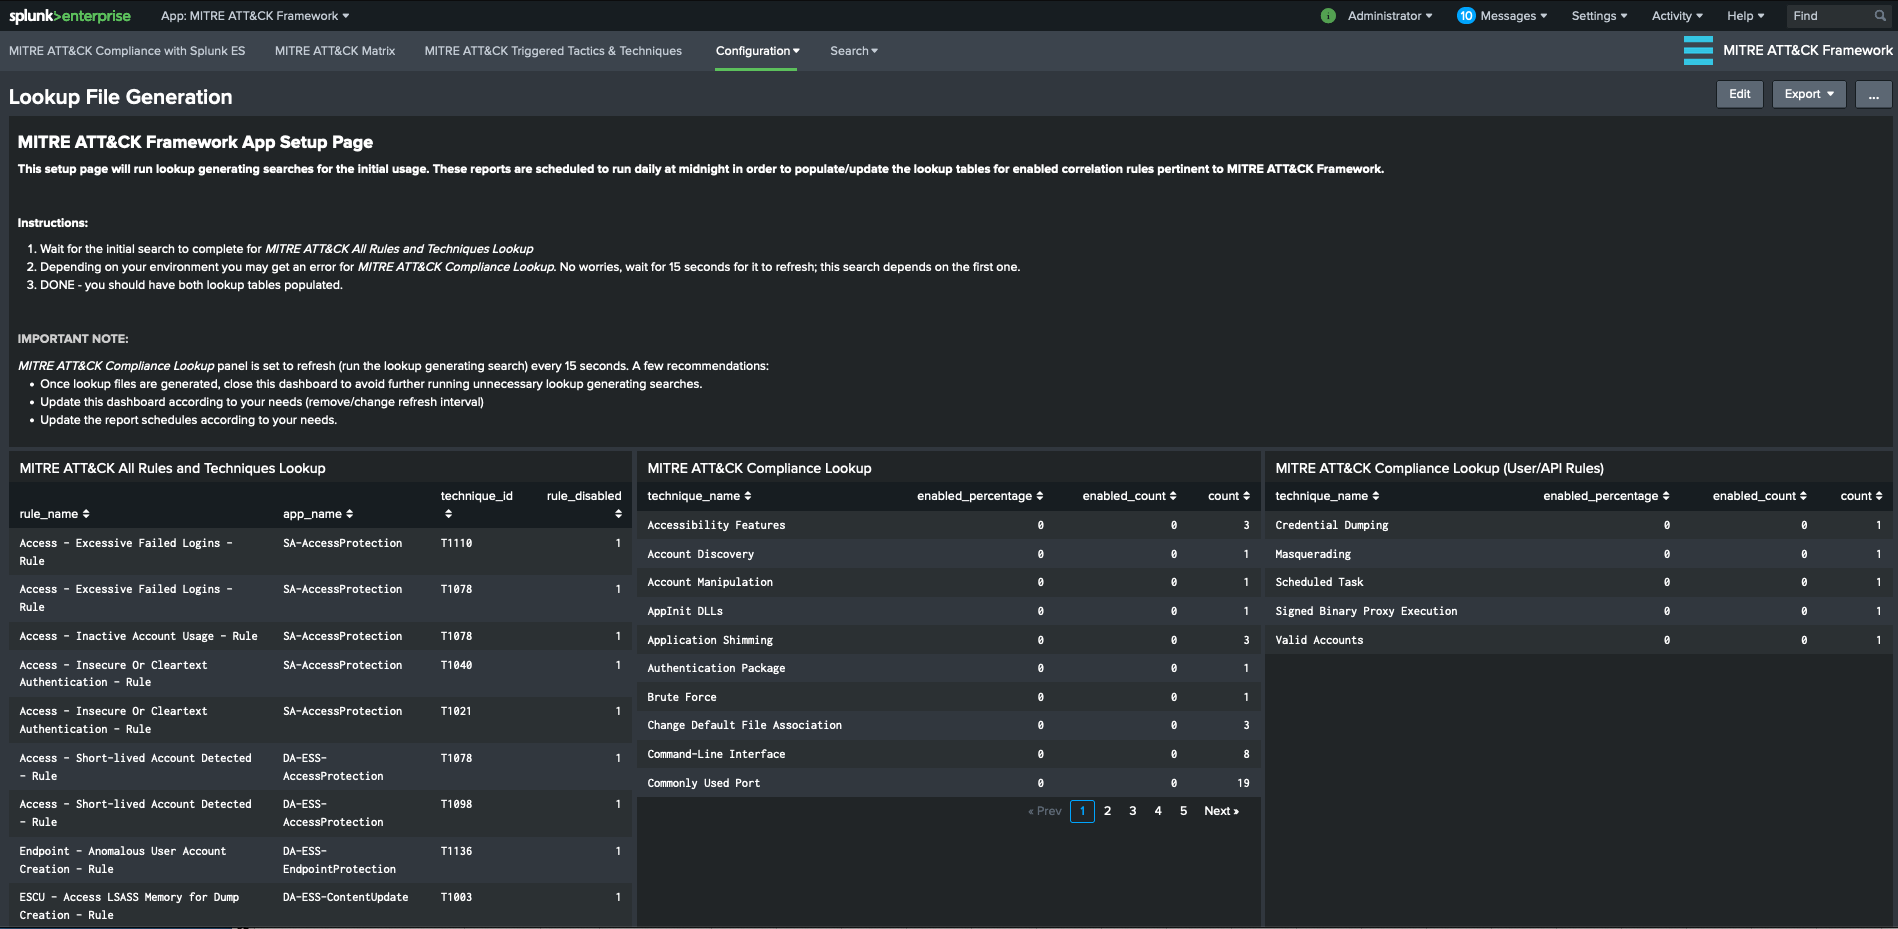
Task: Click the Signed Binary Proxy Execution row
Action: point(1578,611)
